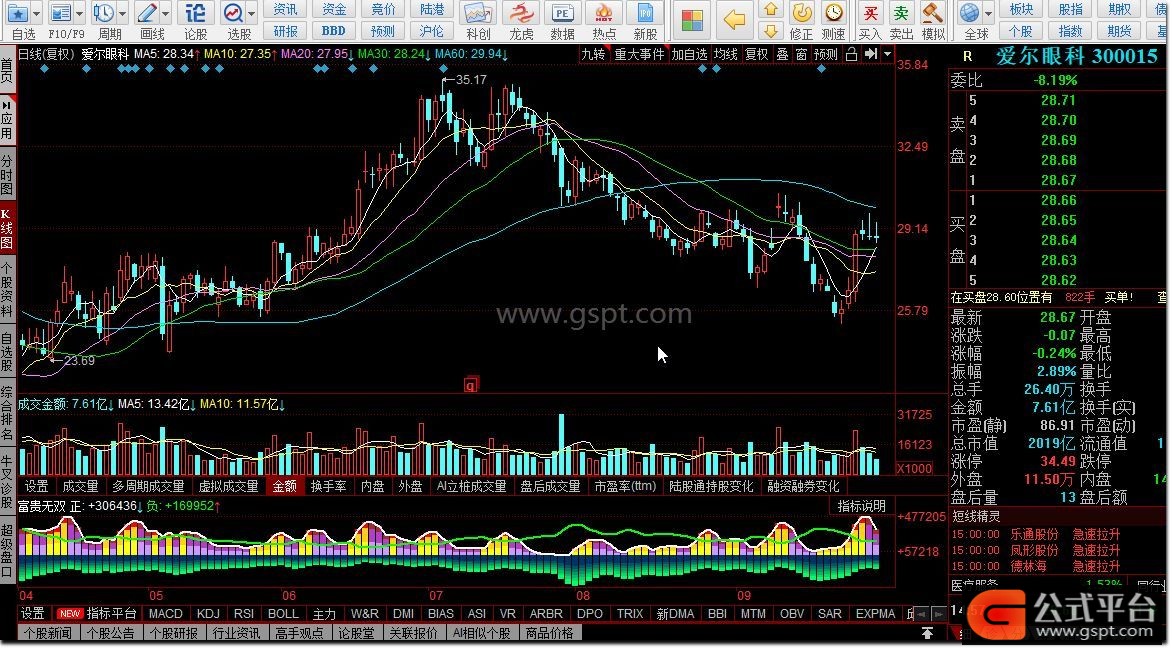Open the F10/F9 company info icon

point(61,13)
